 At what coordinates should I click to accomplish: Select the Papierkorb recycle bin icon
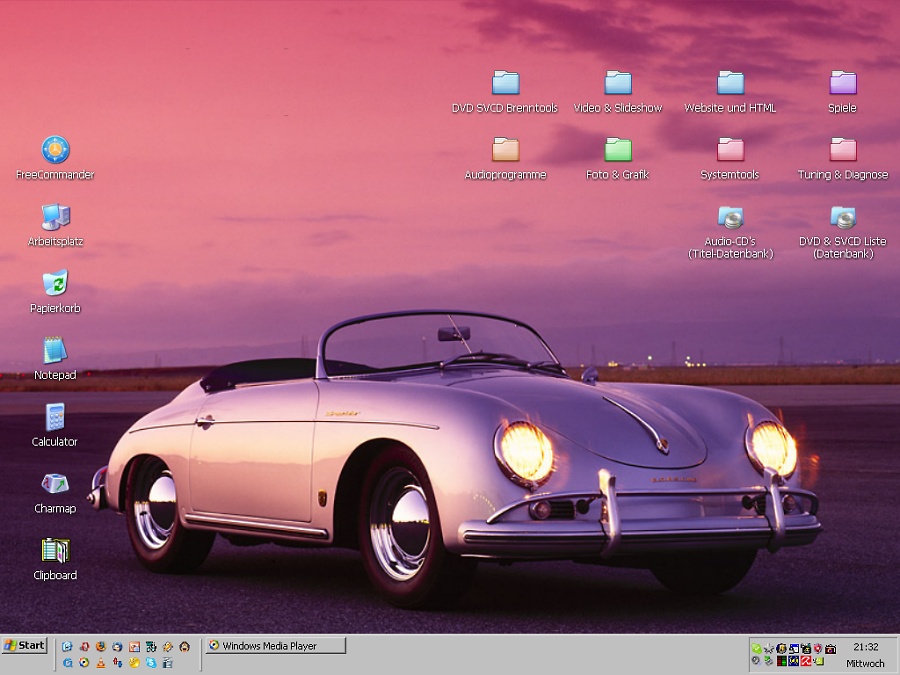55,292
